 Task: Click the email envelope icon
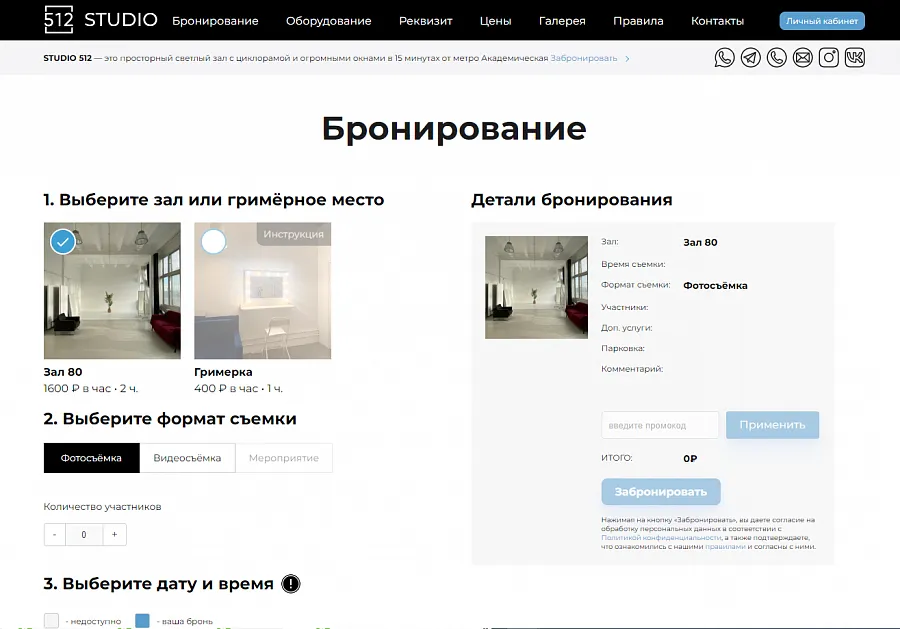(802, 58)
